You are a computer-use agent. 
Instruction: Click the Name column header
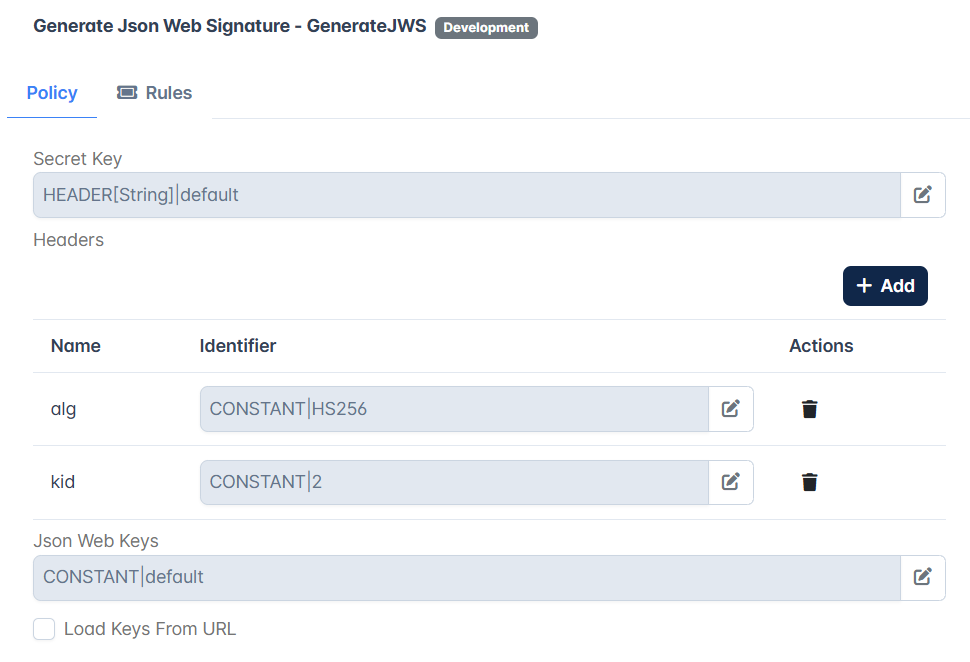pos(75,346)
